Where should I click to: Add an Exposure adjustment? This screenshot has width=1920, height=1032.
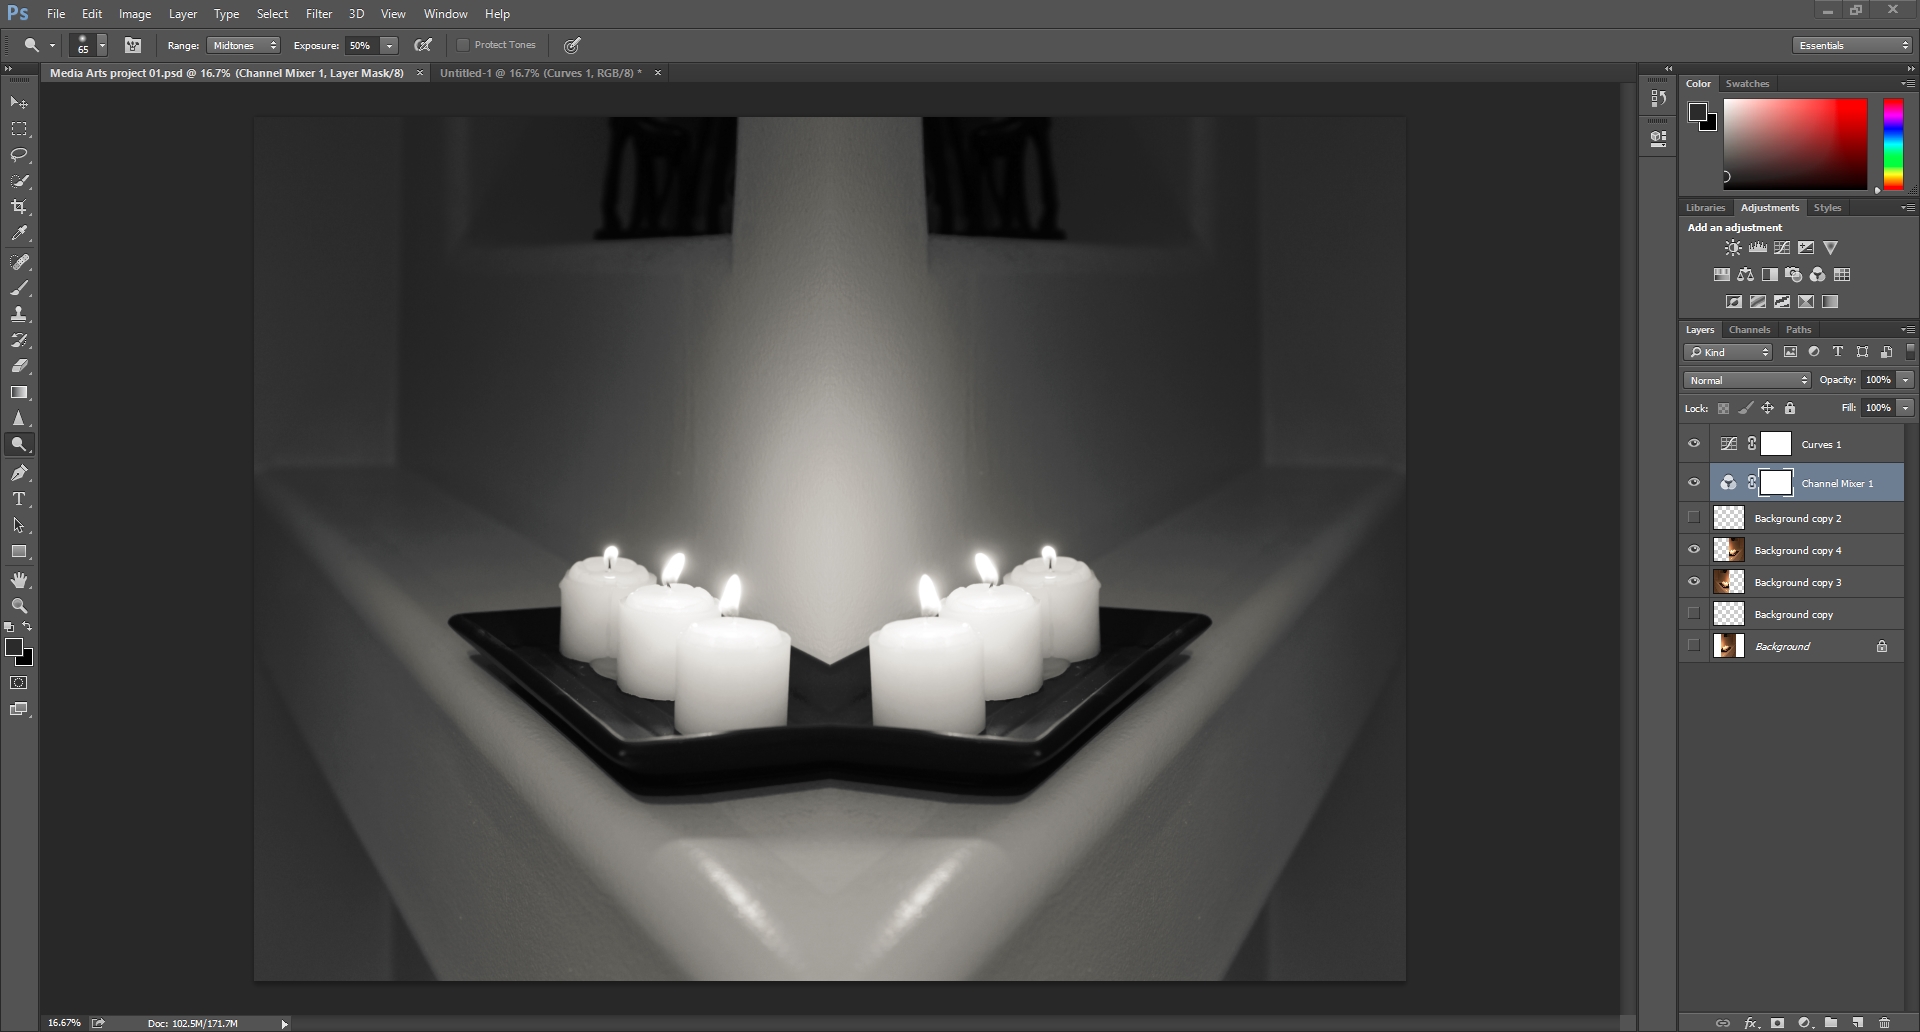[x=1806, y=248]
